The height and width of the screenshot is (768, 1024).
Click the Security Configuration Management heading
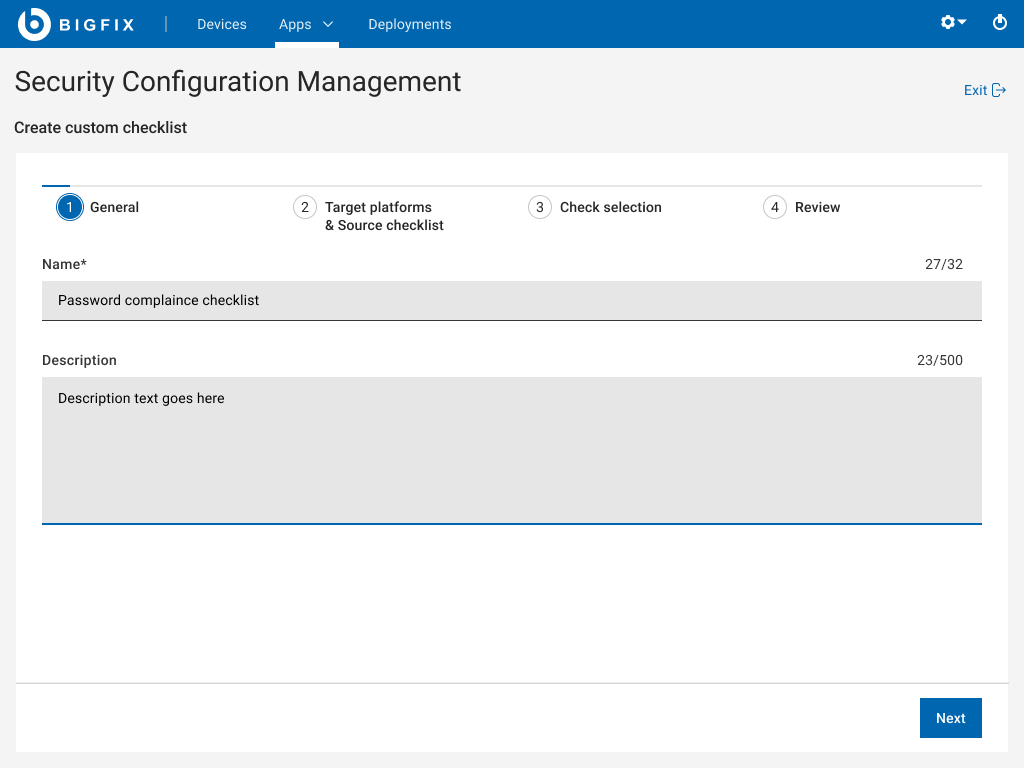point(238,82)
